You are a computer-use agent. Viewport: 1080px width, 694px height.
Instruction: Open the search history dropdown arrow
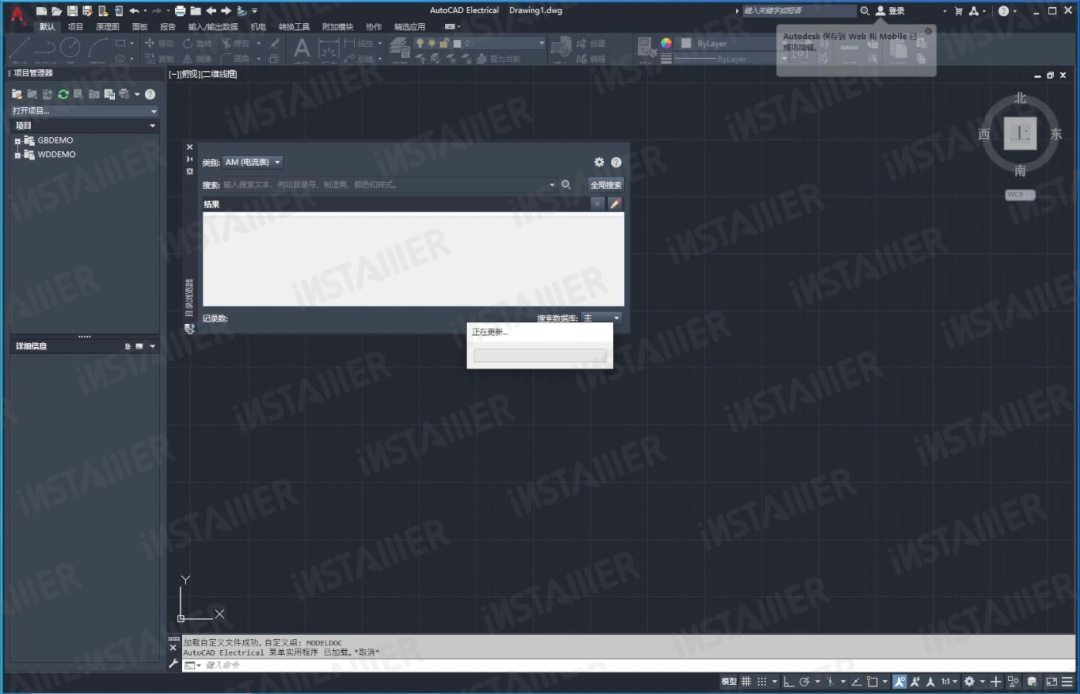pos(552,185)
